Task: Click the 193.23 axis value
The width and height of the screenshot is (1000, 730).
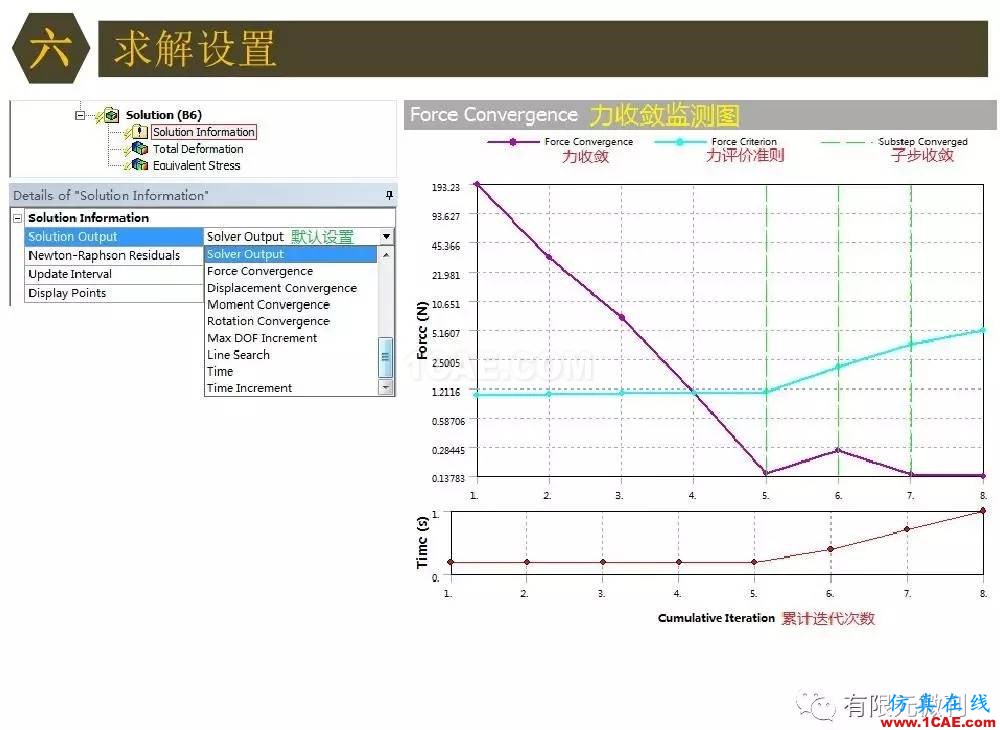Action: [446, 187]
